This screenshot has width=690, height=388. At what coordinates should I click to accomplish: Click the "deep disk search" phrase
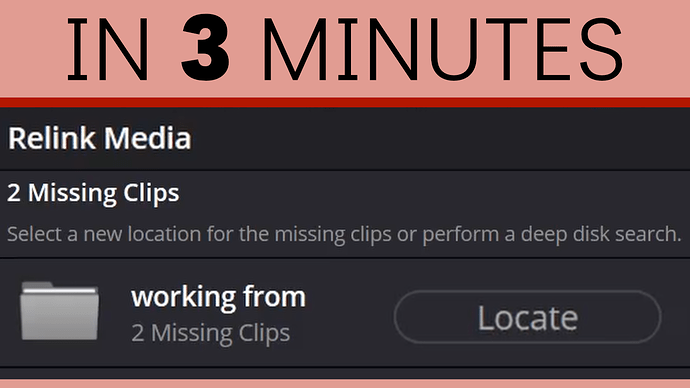click(x=601, y=234)
